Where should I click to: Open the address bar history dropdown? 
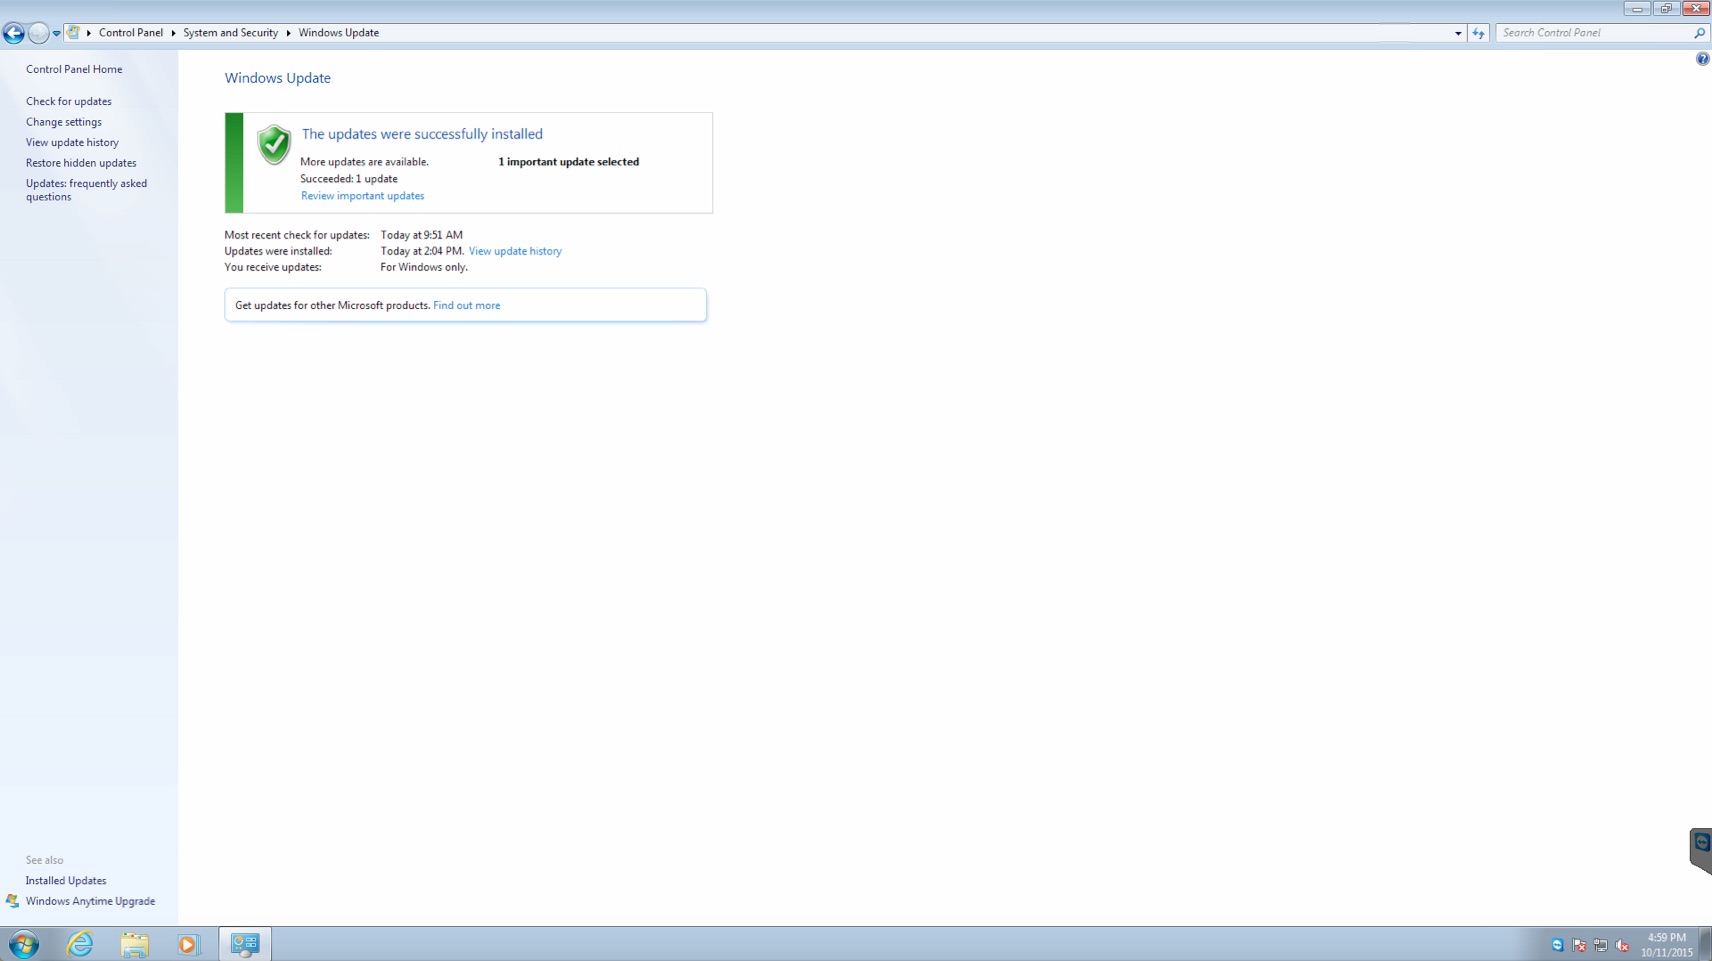1458,33
